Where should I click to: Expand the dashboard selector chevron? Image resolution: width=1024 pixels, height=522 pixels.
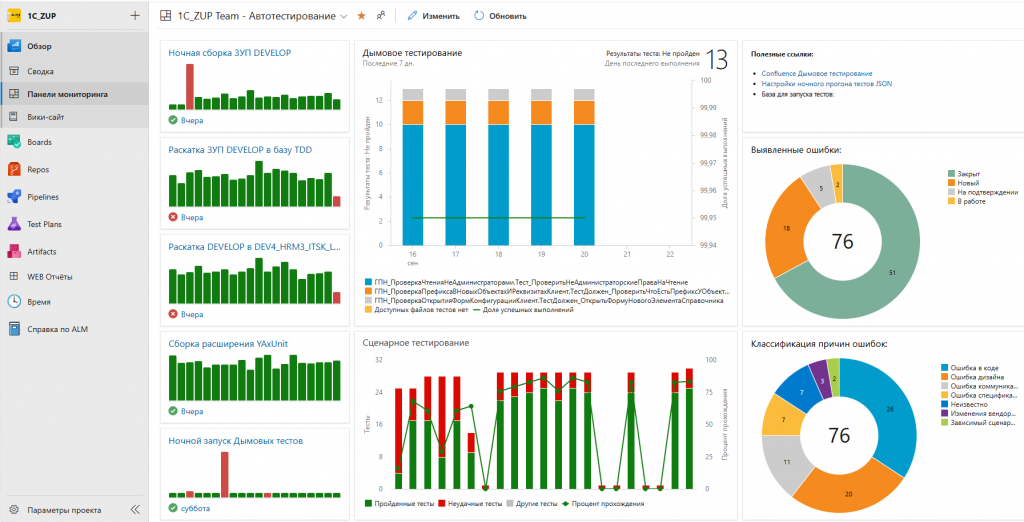click(x=344, y=16)
